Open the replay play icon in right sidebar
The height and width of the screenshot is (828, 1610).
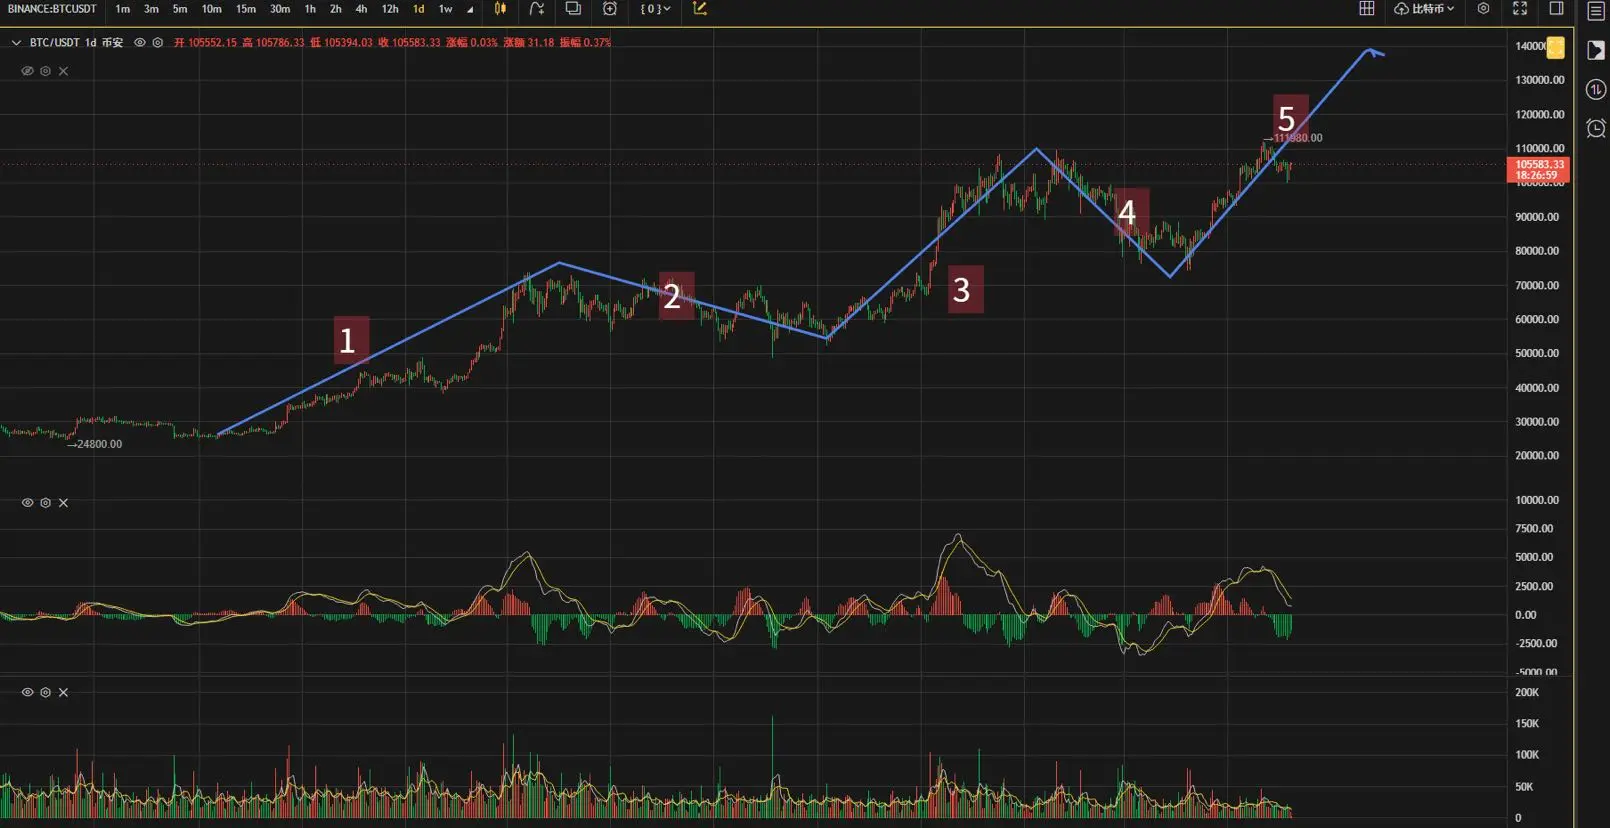[x=1596, y=51]
